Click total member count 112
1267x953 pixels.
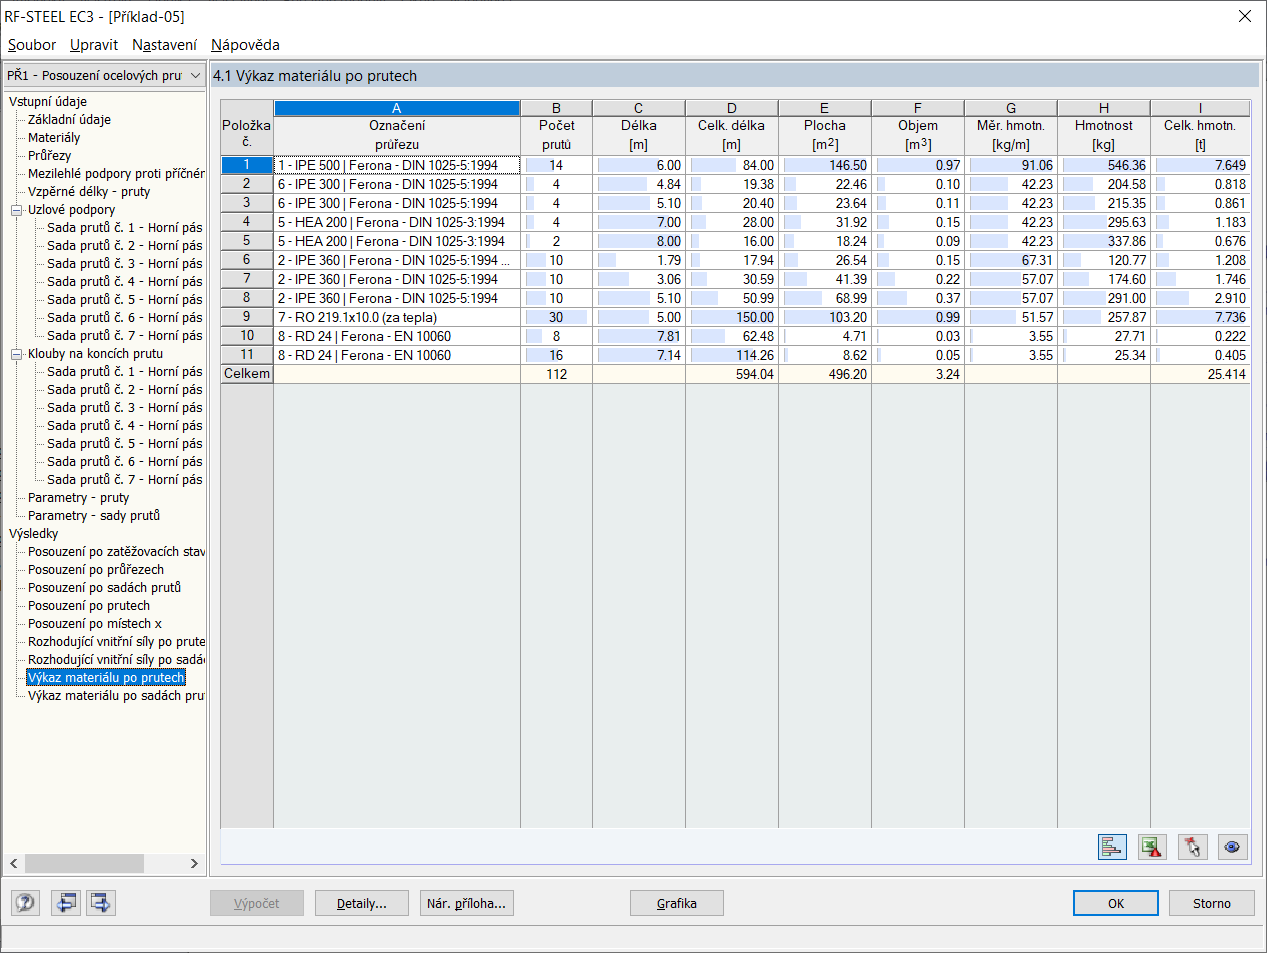[556, 374]
